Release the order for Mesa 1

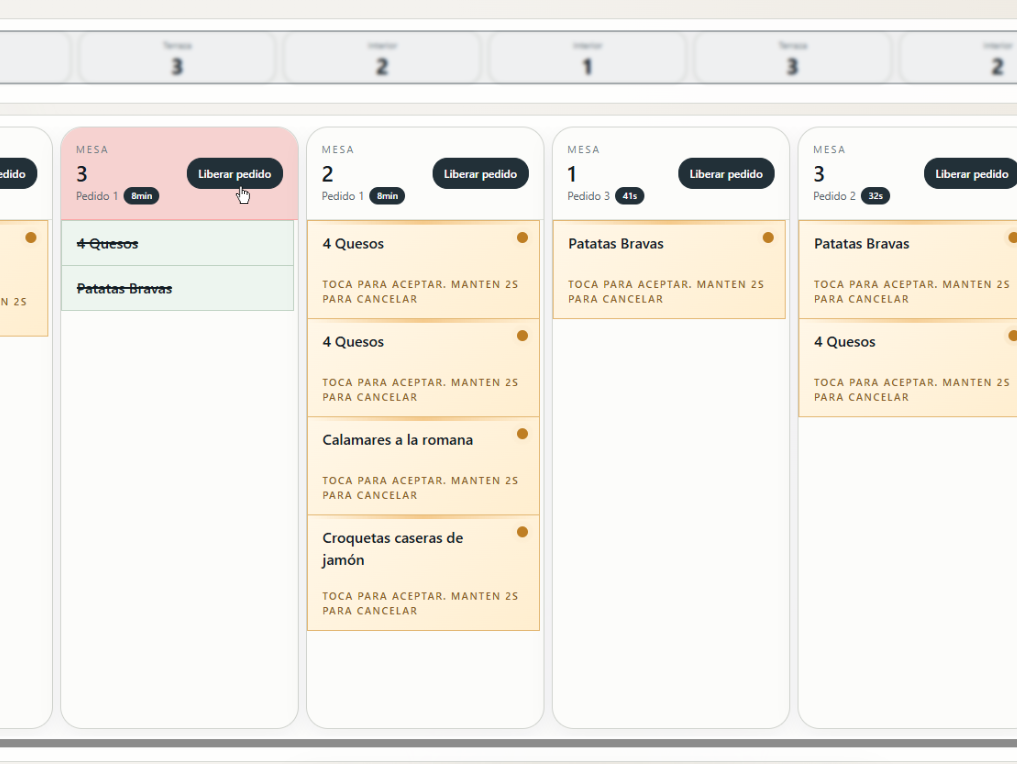726,174
